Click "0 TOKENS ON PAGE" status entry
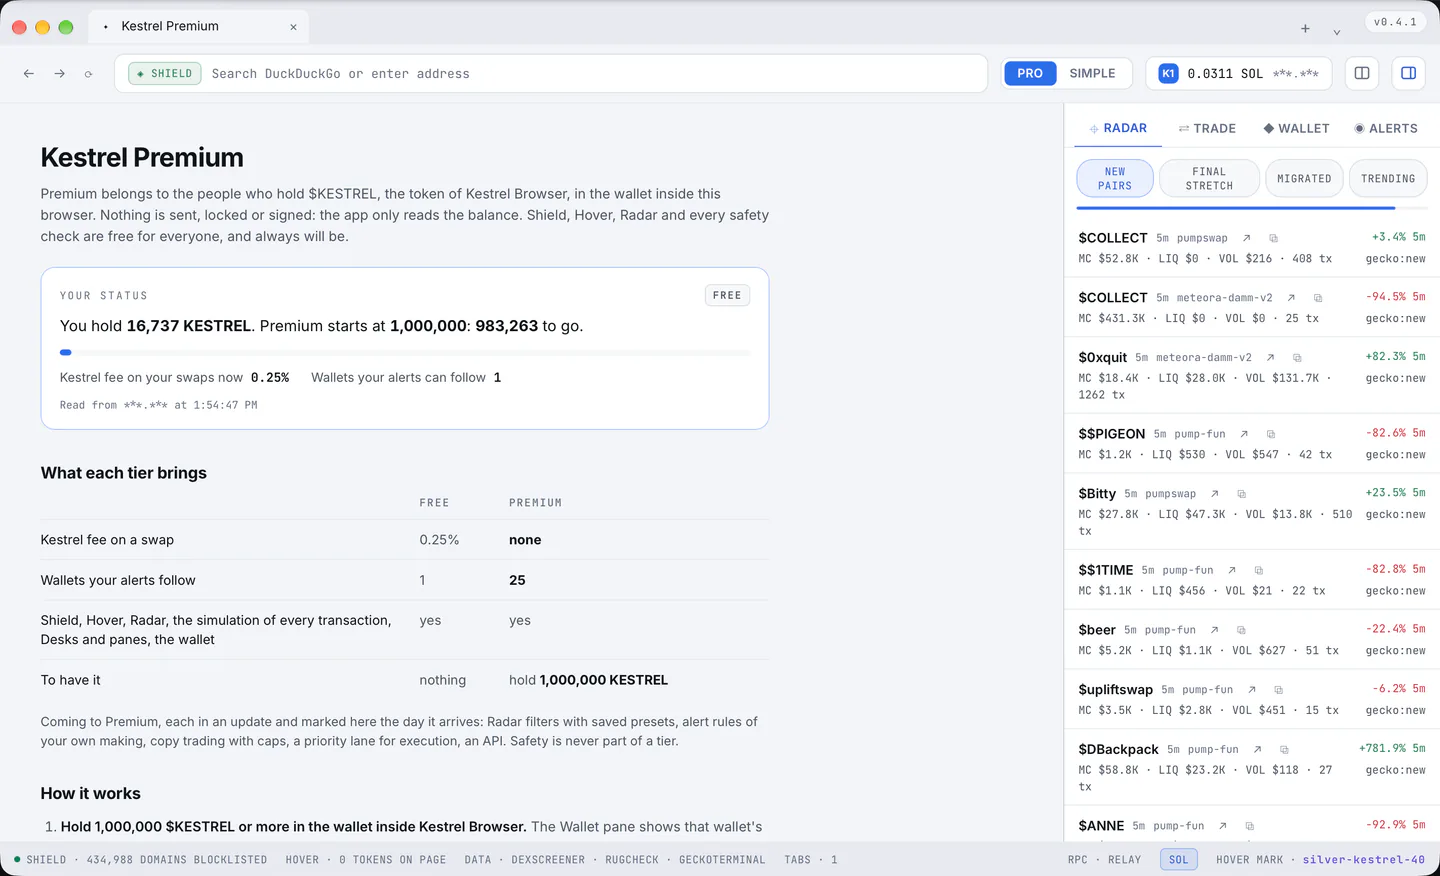This screenshot has height=876, width=1440. [393, 860]
